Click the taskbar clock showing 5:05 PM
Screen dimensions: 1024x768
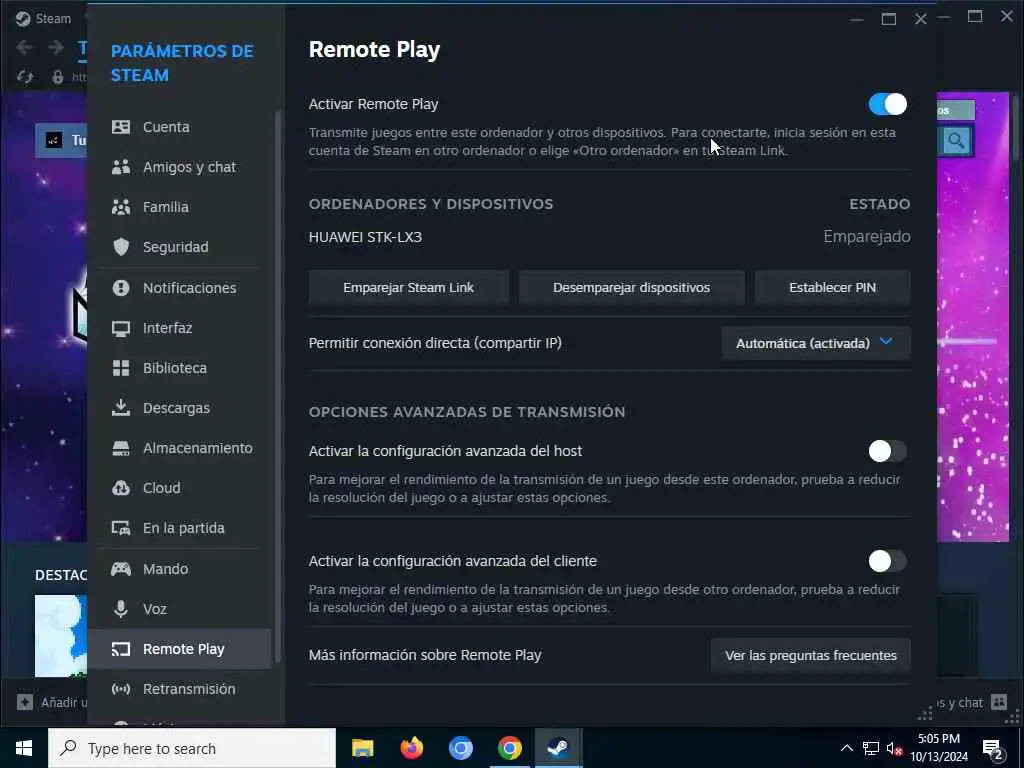coord(938,748)
